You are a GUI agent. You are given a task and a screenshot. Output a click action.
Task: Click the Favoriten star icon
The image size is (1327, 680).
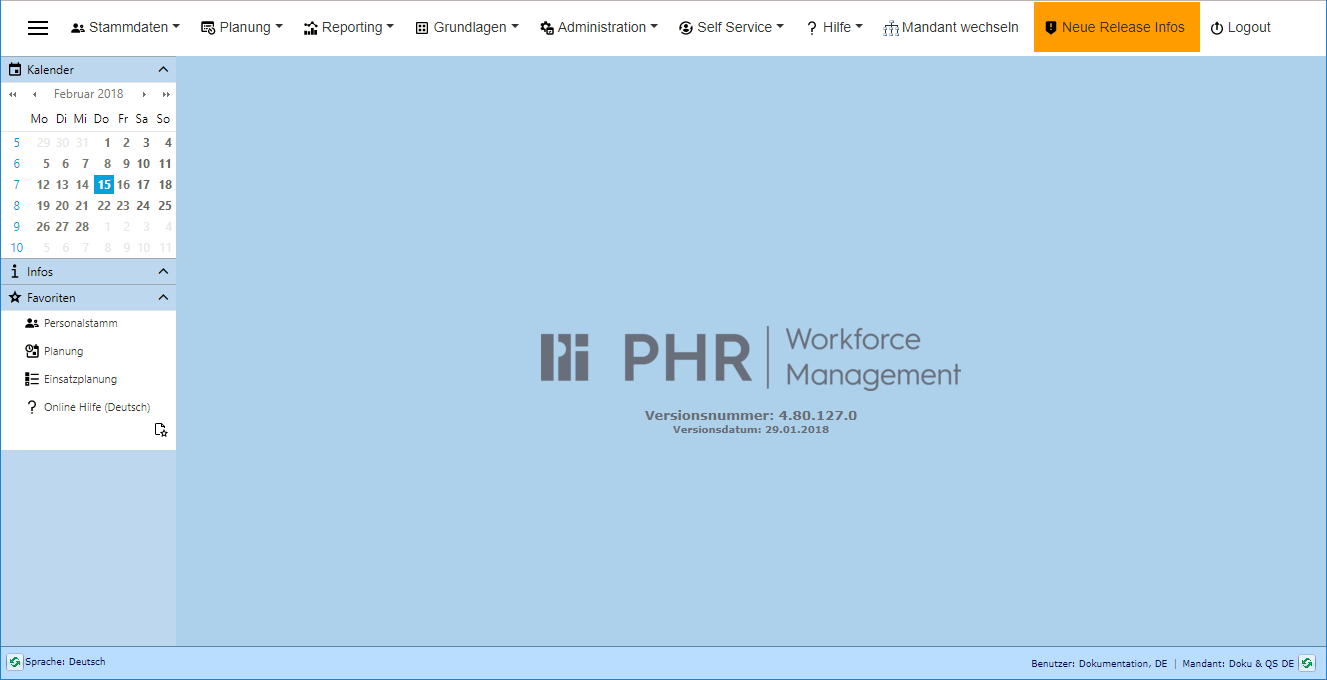(x=15, y=298)
